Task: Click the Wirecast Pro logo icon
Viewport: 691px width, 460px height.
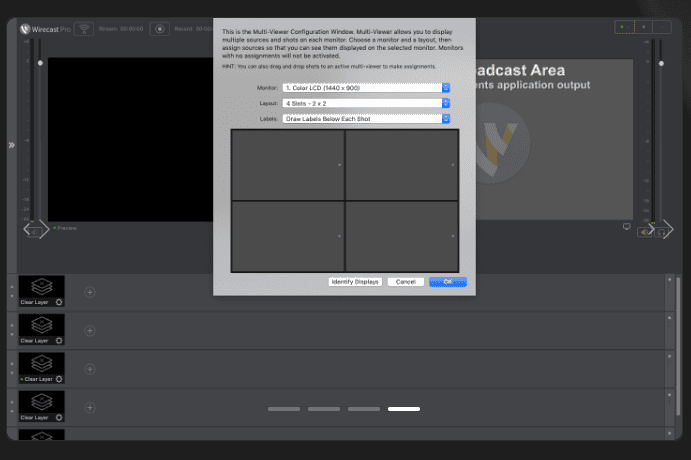Action: click(25, 29)
